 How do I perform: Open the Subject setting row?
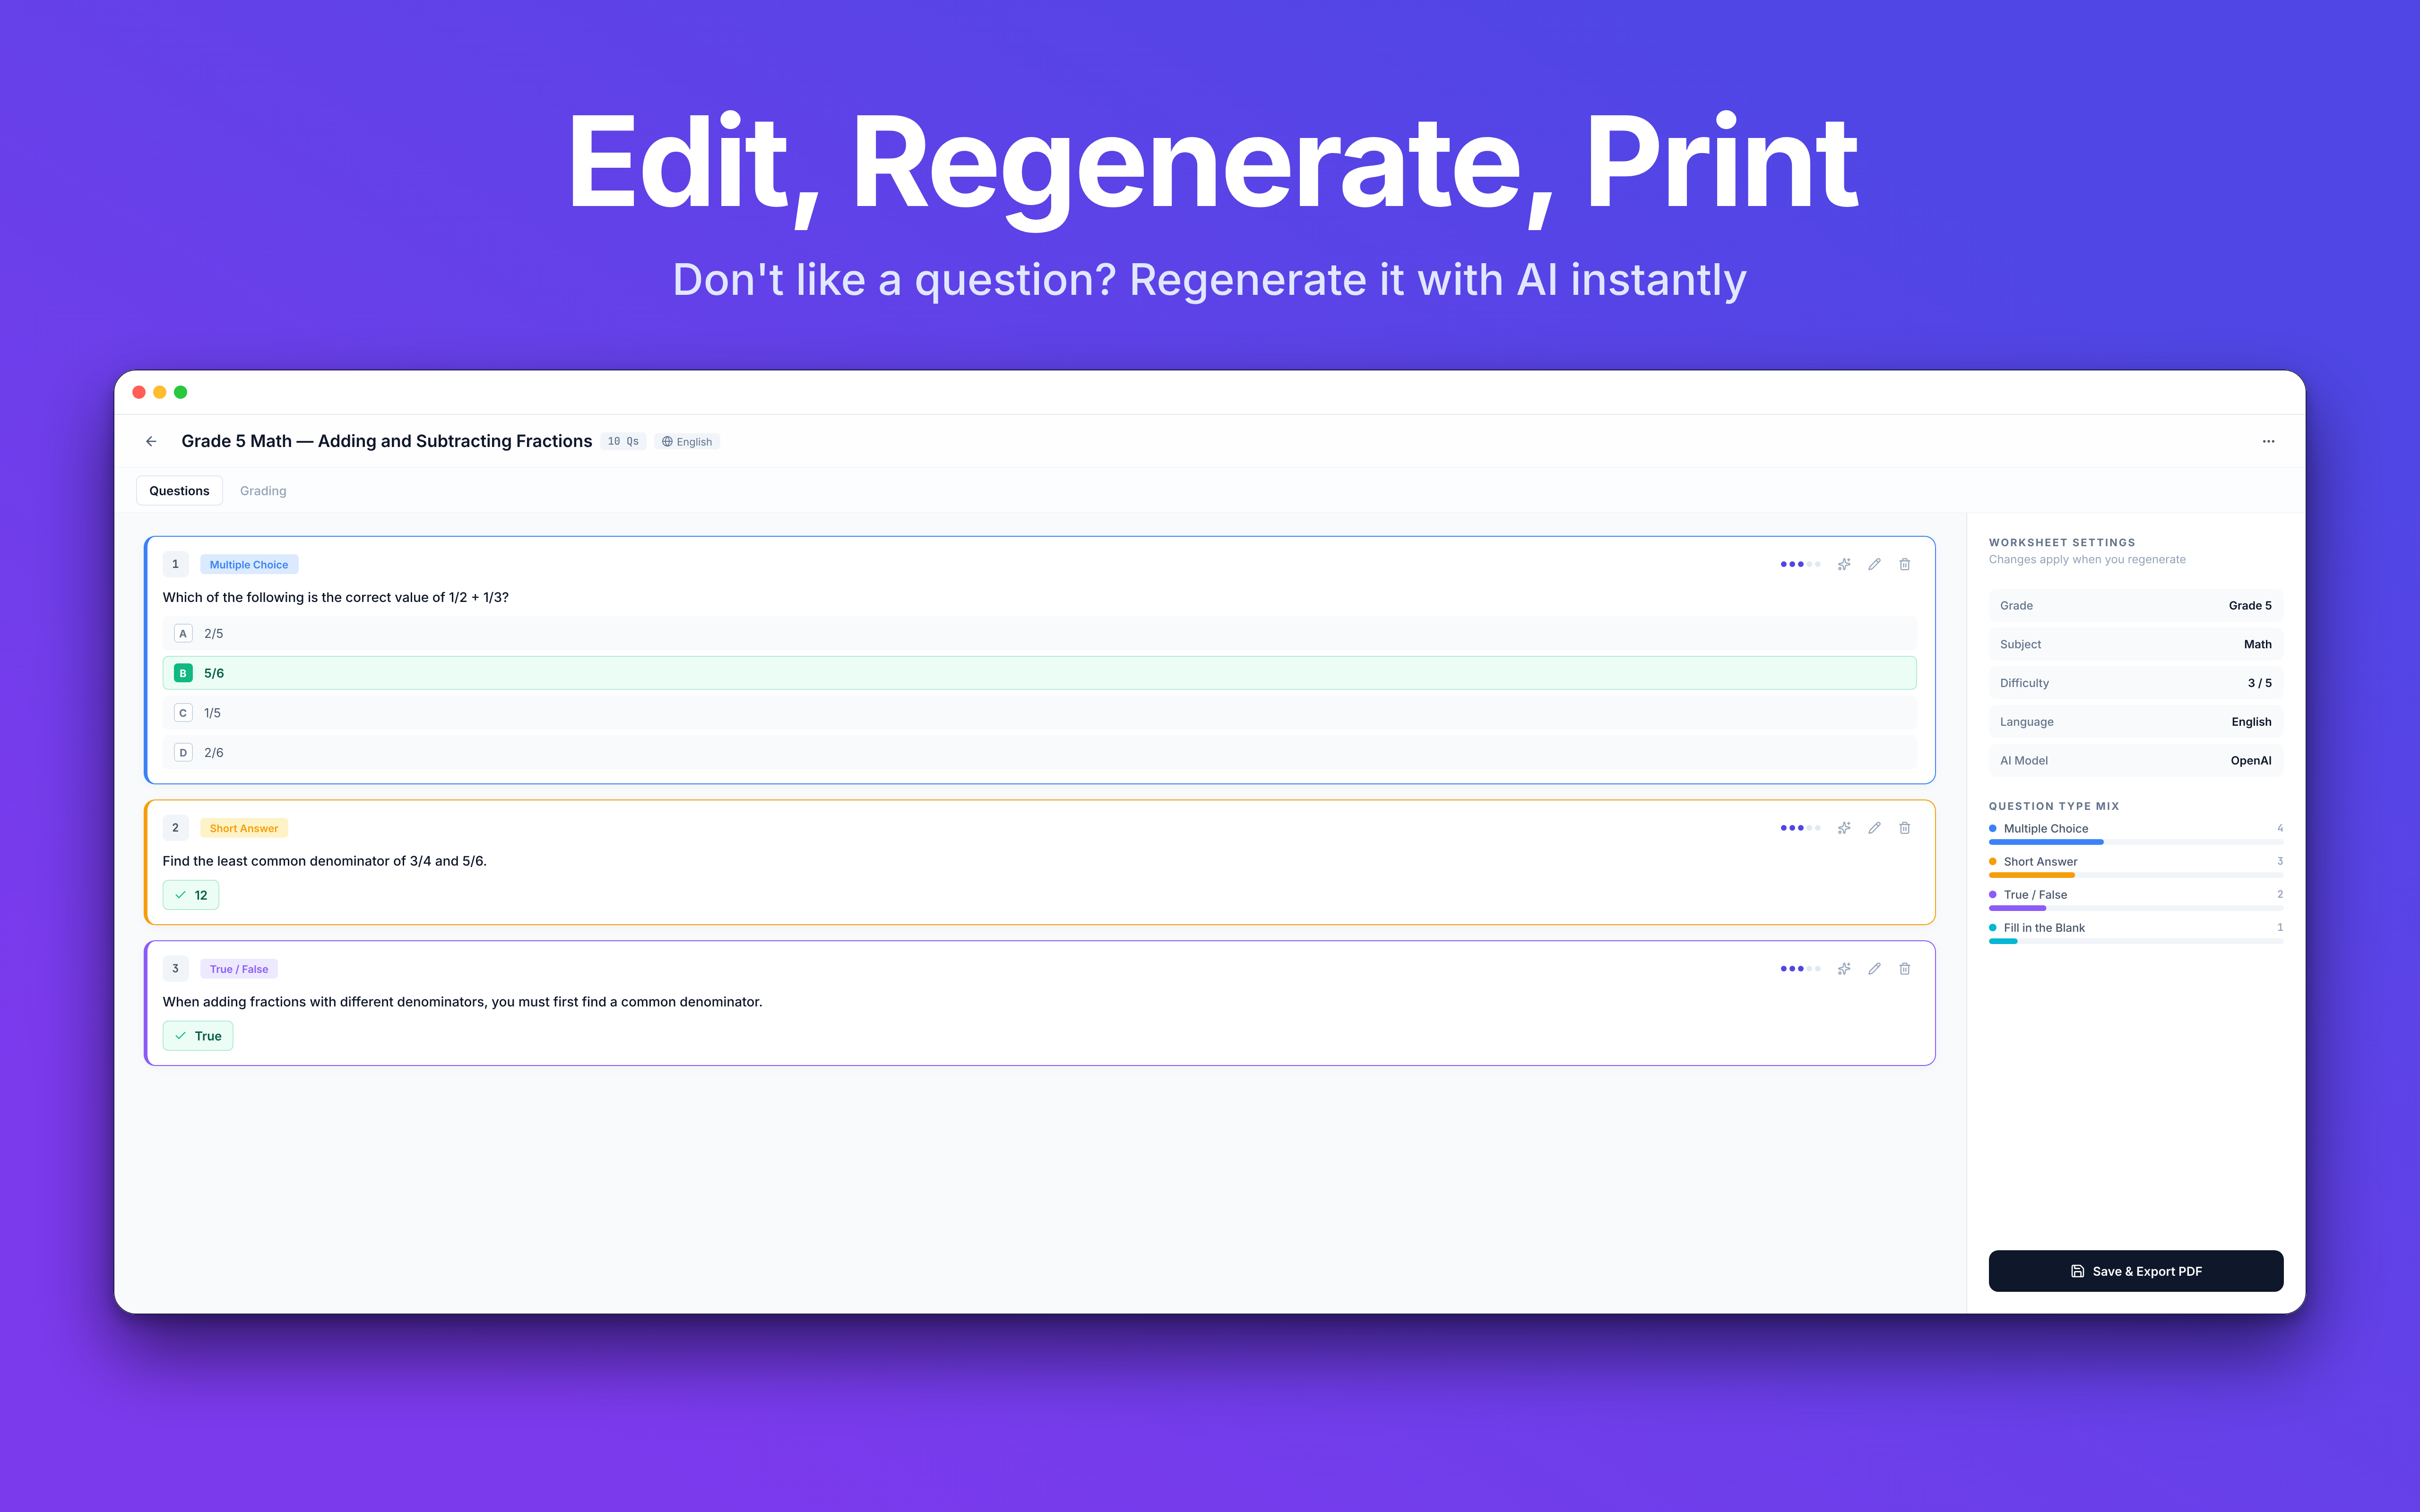(2135, 644)
